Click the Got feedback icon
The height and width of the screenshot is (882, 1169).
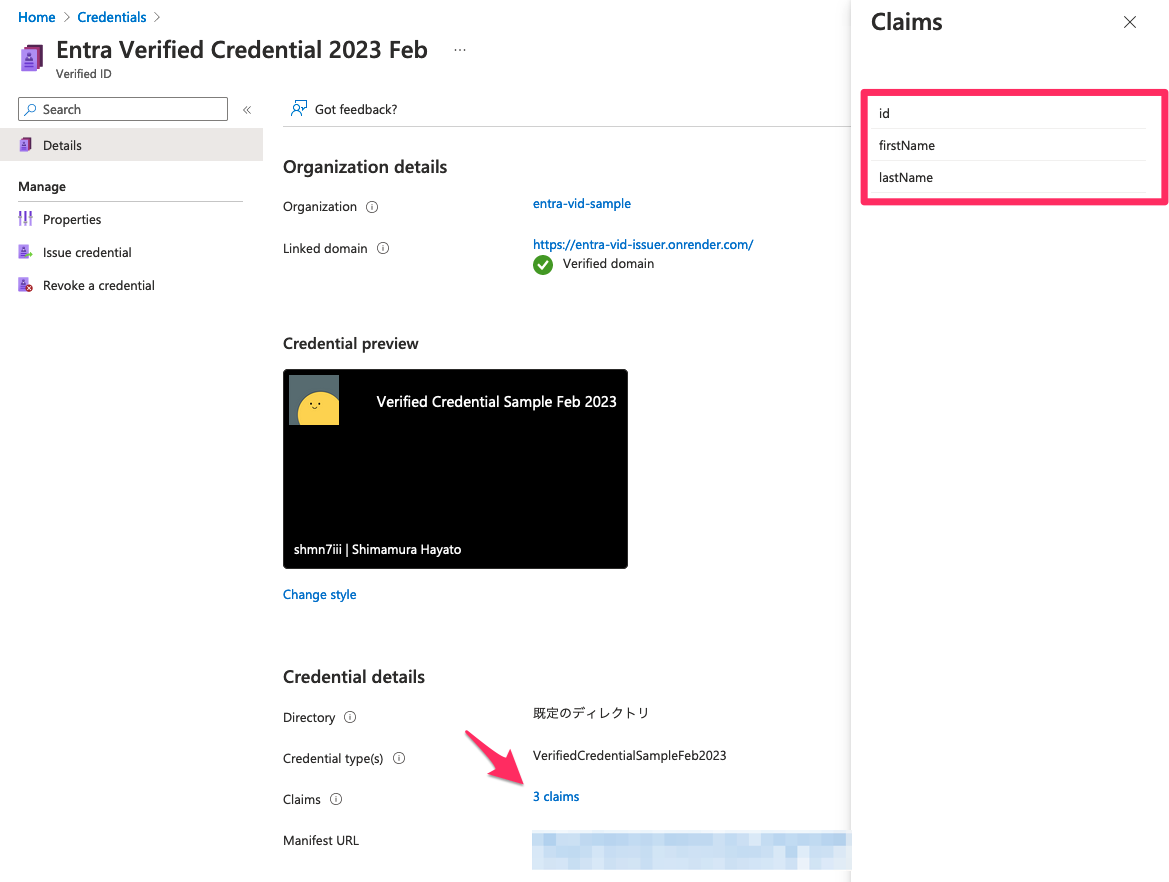(298, 109)
